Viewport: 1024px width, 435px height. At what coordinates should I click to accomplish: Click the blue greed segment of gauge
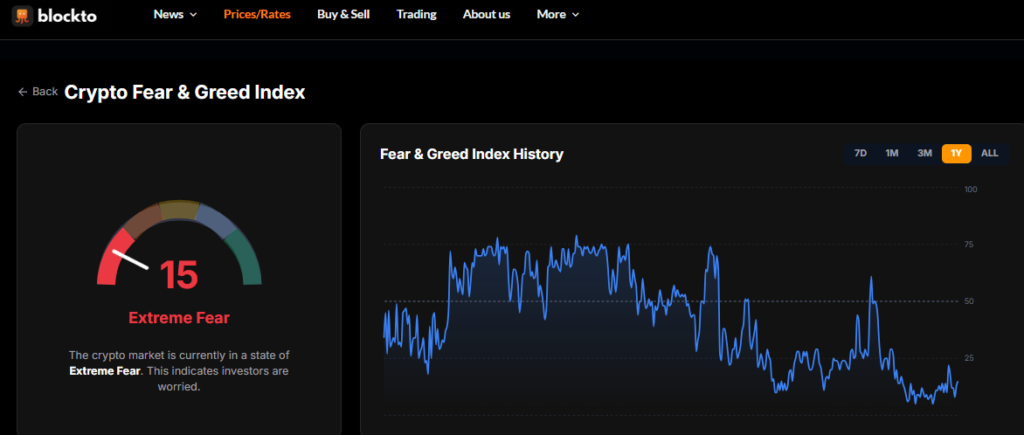[214, 217]
